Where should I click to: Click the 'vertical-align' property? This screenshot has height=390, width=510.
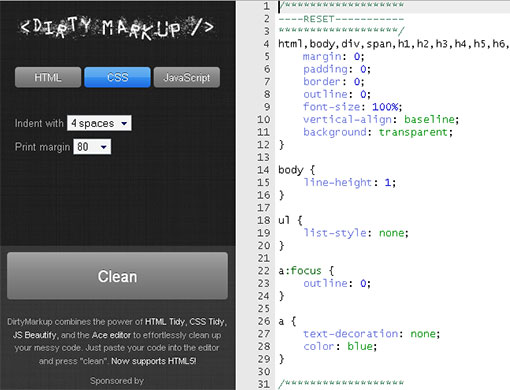[347, 119]
